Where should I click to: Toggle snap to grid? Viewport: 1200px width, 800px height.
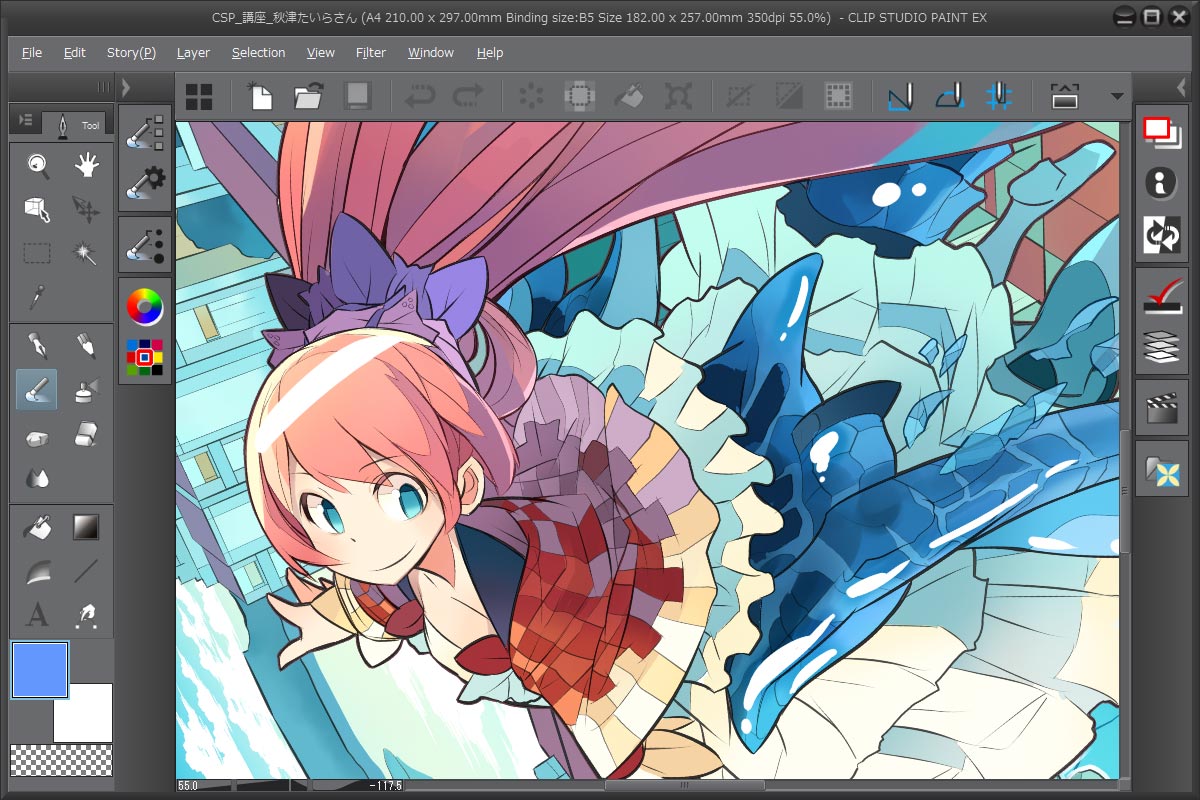[999, 96]
